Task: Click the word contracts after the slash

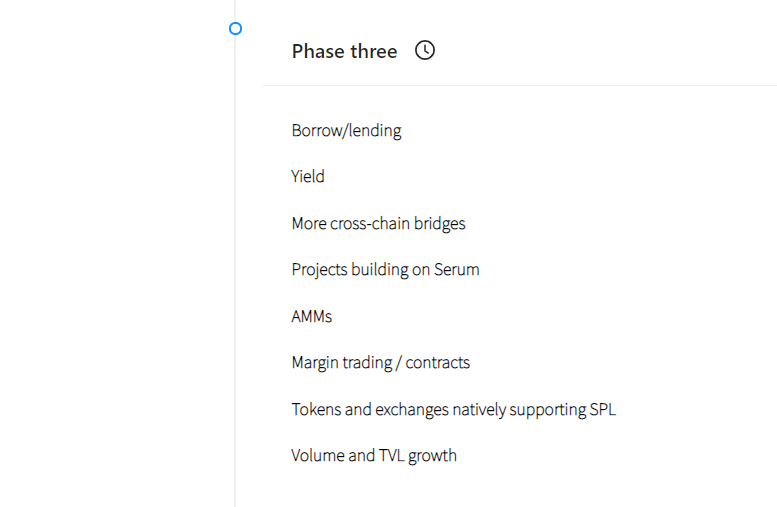Action: click(x=437, y=362)
